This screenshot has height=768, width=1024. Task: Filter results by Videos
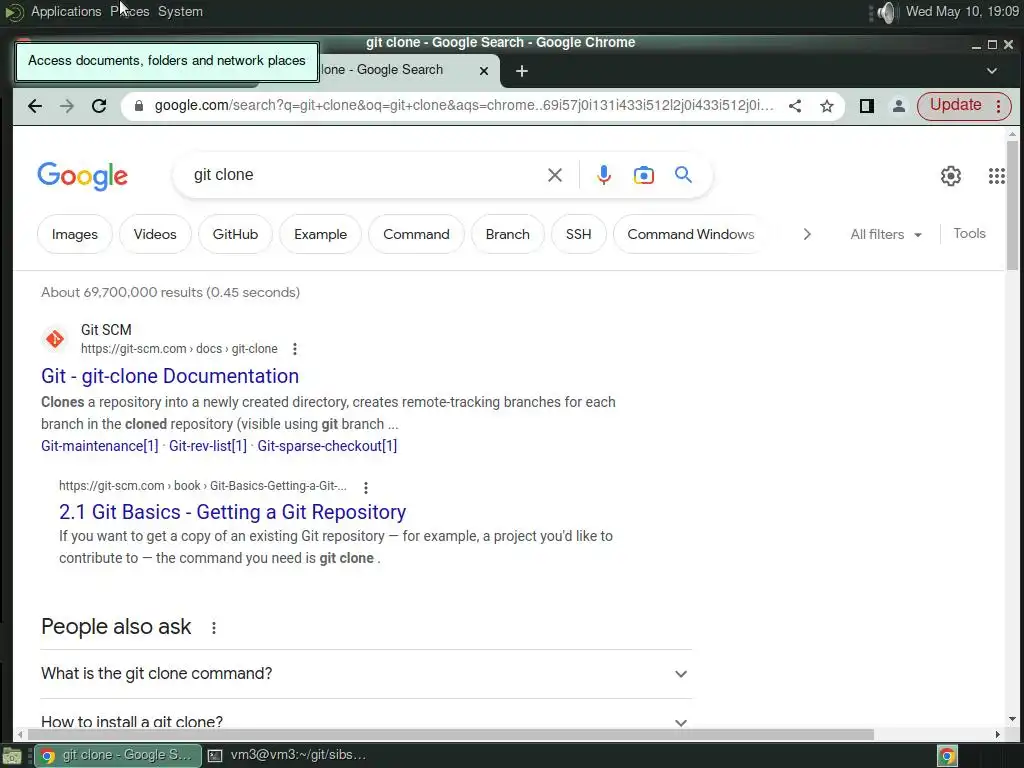pos(155,234)
